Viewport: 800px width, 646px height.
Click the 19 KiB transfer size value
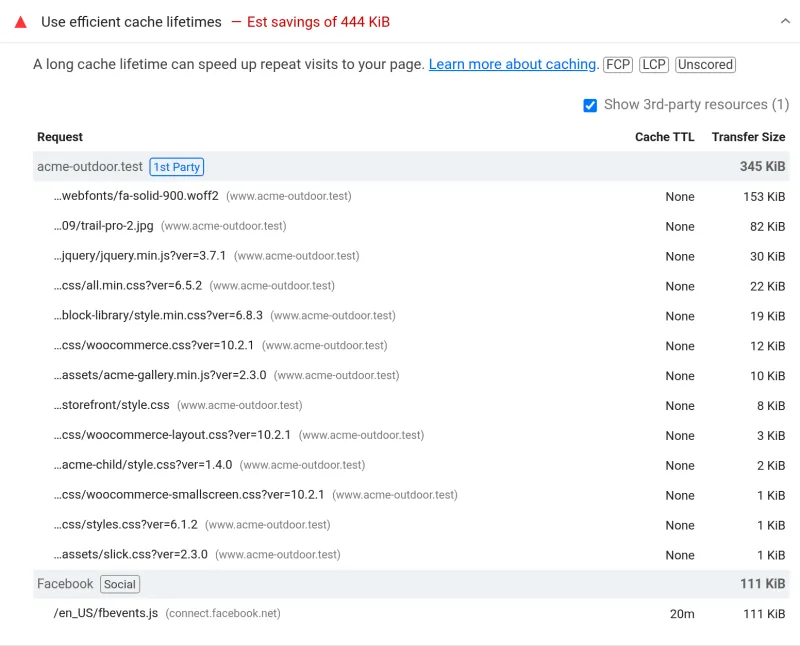(767, 316)
